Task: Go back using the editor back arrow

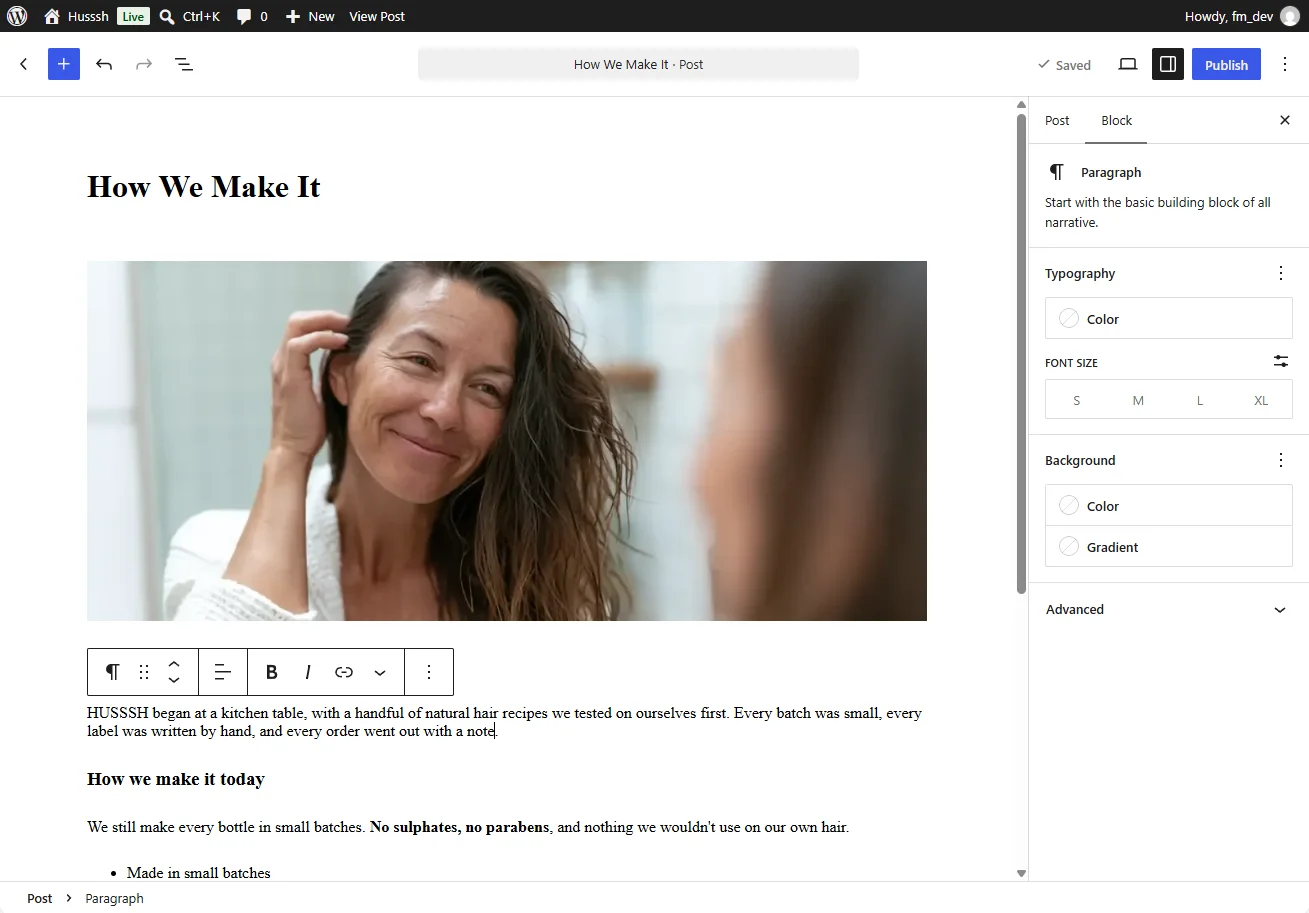Action: 24,64
